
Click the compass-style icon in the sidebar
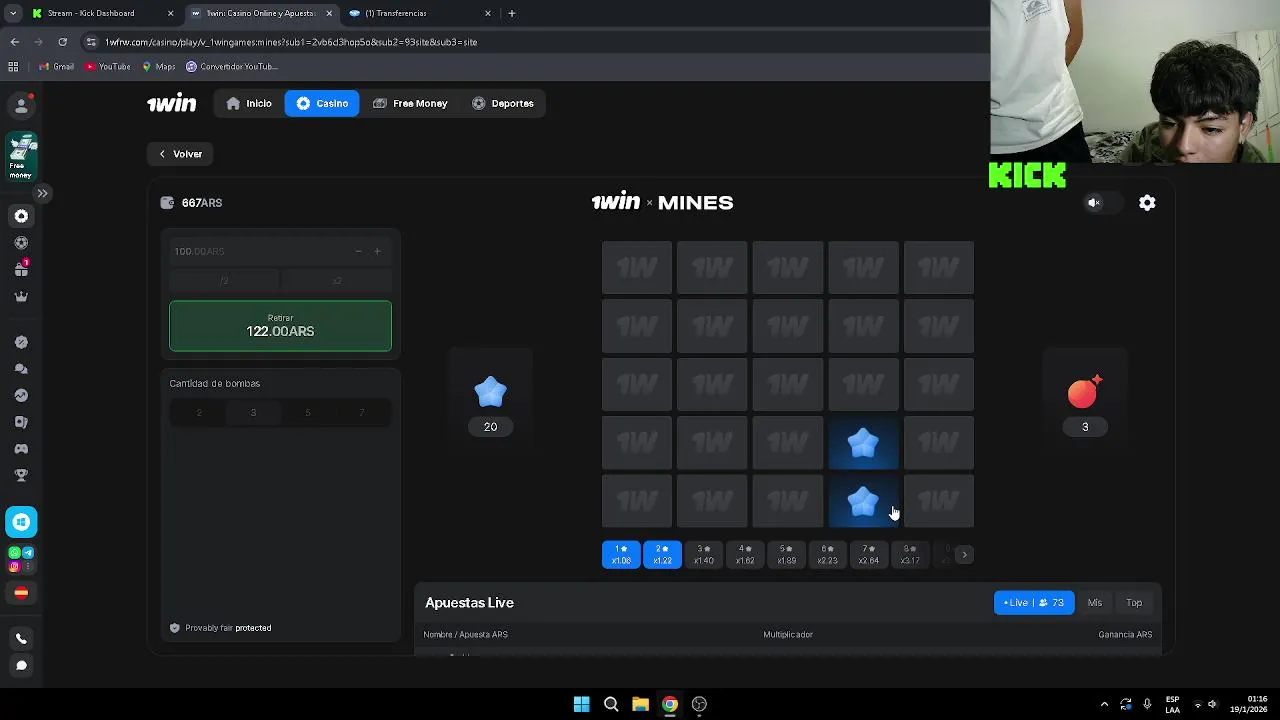21,342
